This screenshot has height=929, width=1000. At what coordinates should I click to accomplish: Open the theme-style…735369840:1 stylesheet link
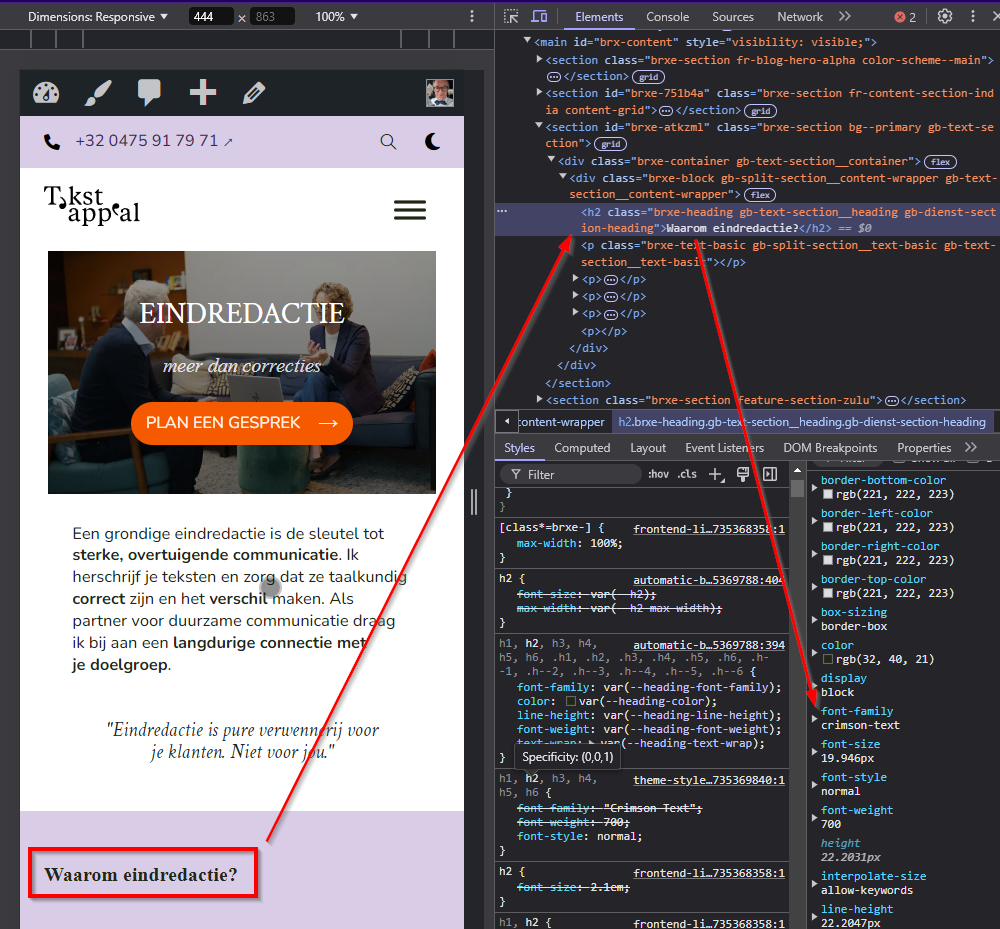click(x=709, y=780)
